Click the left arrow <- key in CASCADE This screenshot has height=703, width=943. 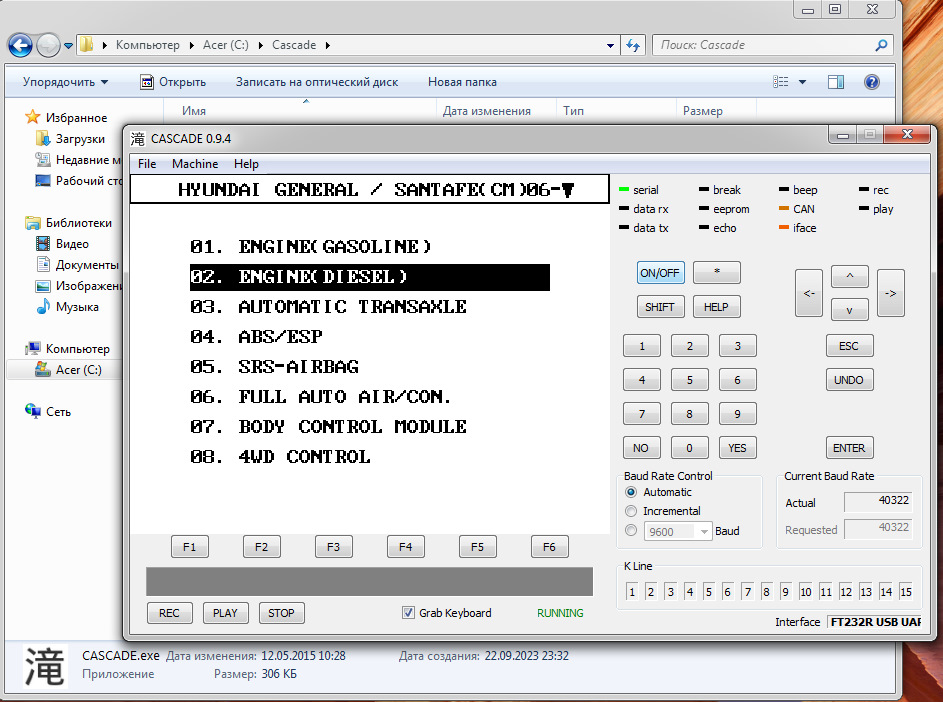pyautogui.click(x=809, y=293)
